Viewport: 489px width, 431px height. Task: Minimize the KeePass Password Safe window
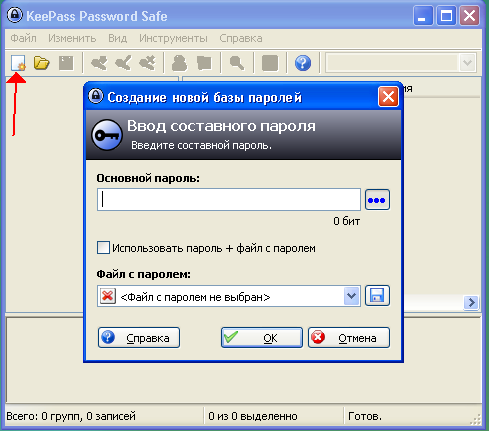coord(422,16)
